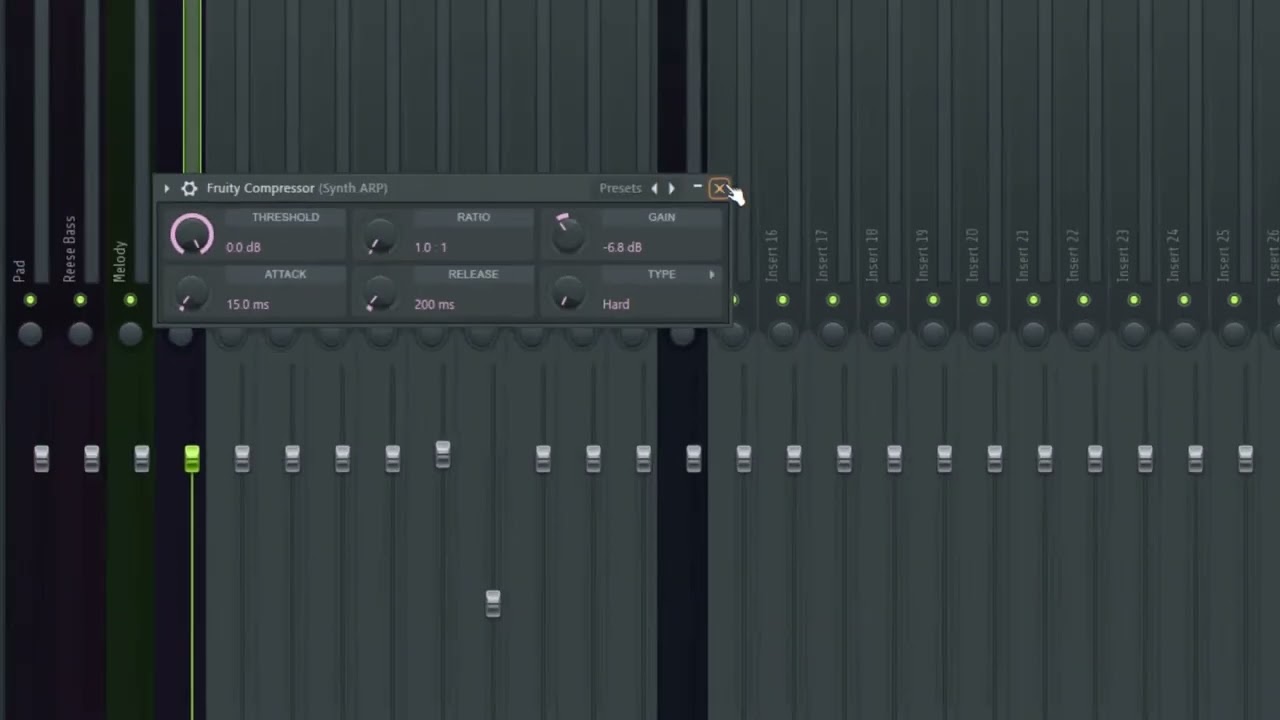1280x720 pixels.
Task: Mute the Insert 17 track
Action: tap(833, 300)
